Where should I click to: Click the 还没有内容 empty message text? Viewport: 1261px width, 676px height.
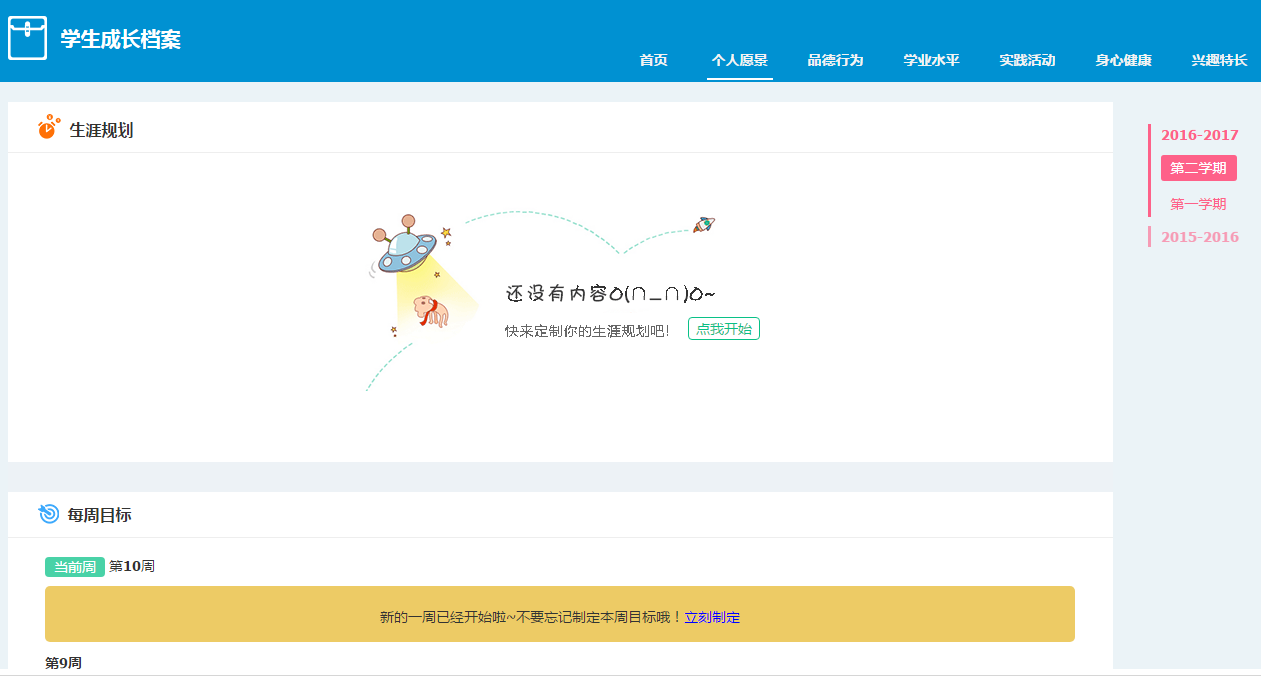pyautogui.click(x=611, y=293)
